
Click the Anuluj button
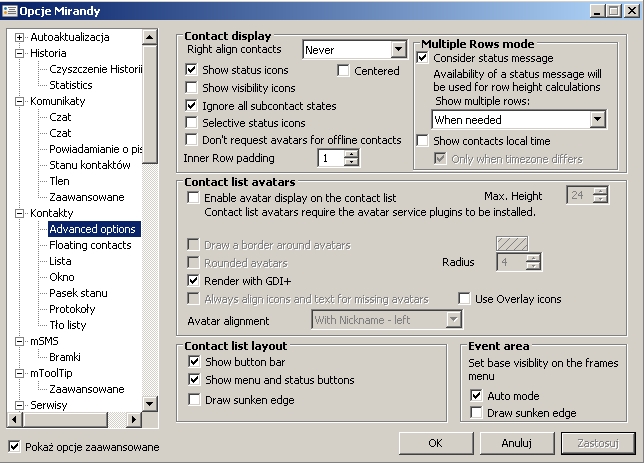(x=516, y=443)
